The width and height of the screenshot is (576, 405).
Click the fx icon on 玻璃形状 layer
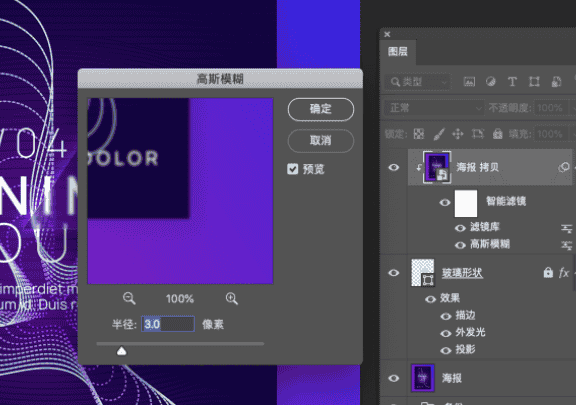pos(564,273)
